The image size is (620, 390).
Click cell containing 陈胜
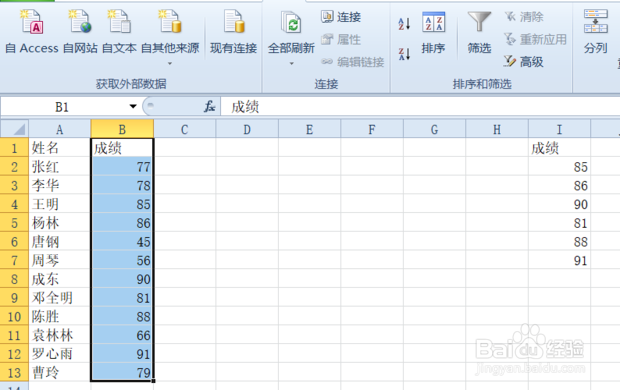point(60,316)
